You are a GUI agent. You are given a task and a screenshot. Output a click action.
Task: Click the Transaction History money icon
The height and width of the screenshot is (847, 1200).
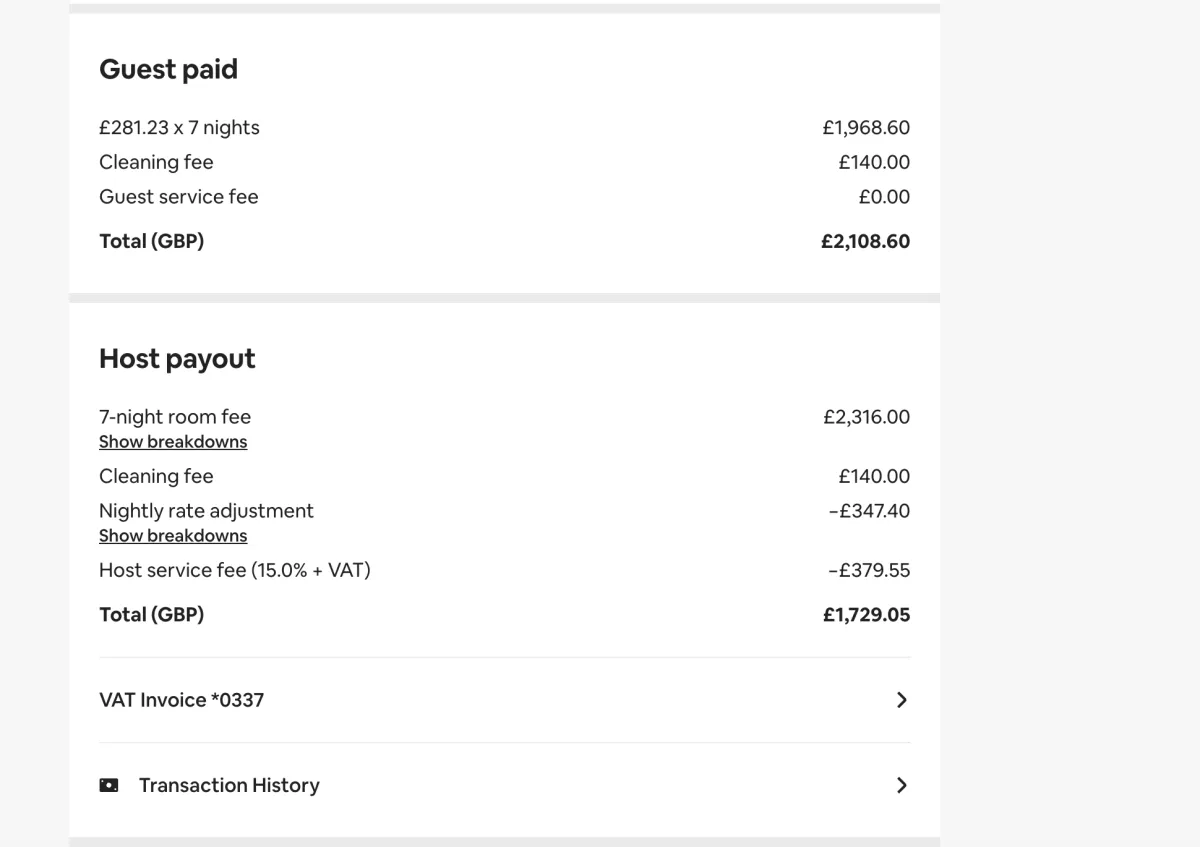109,785
